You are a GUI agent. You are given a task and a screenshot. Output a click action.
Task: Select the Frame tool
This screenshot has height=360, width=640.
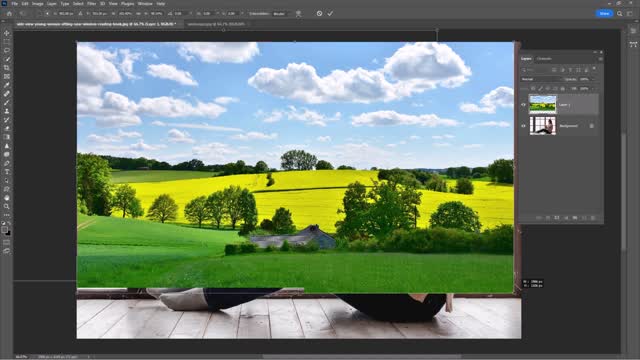point(7,76)
